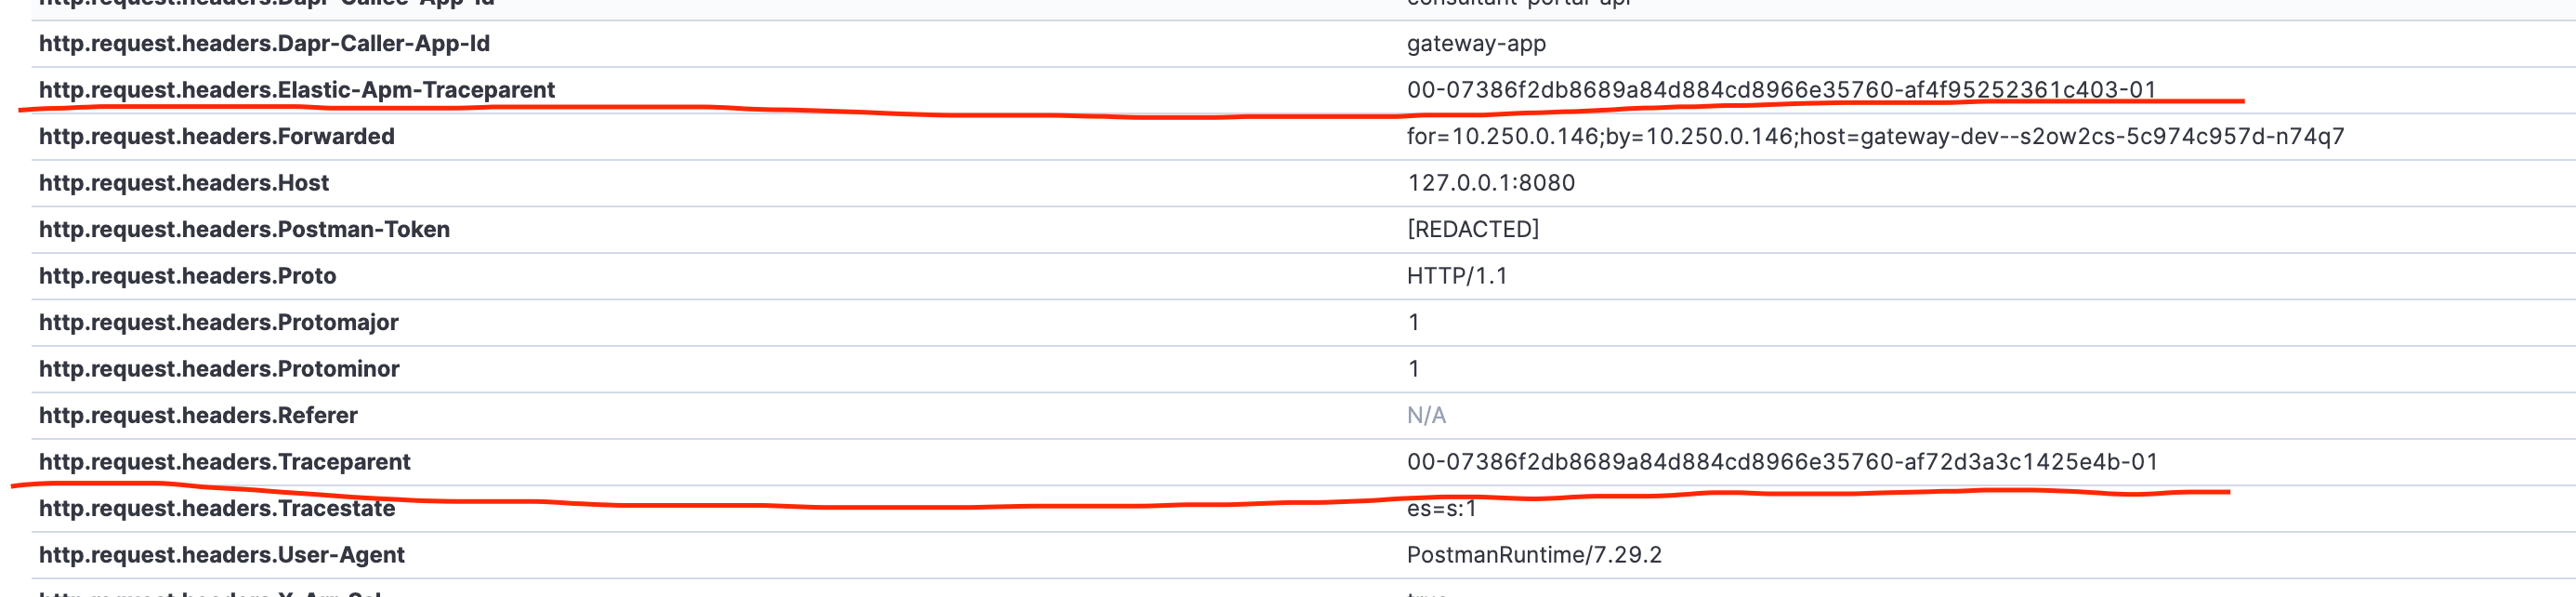The image size is (2576, 597).
Task: Click the Tracestate header field name
Action: coord(217,509)
